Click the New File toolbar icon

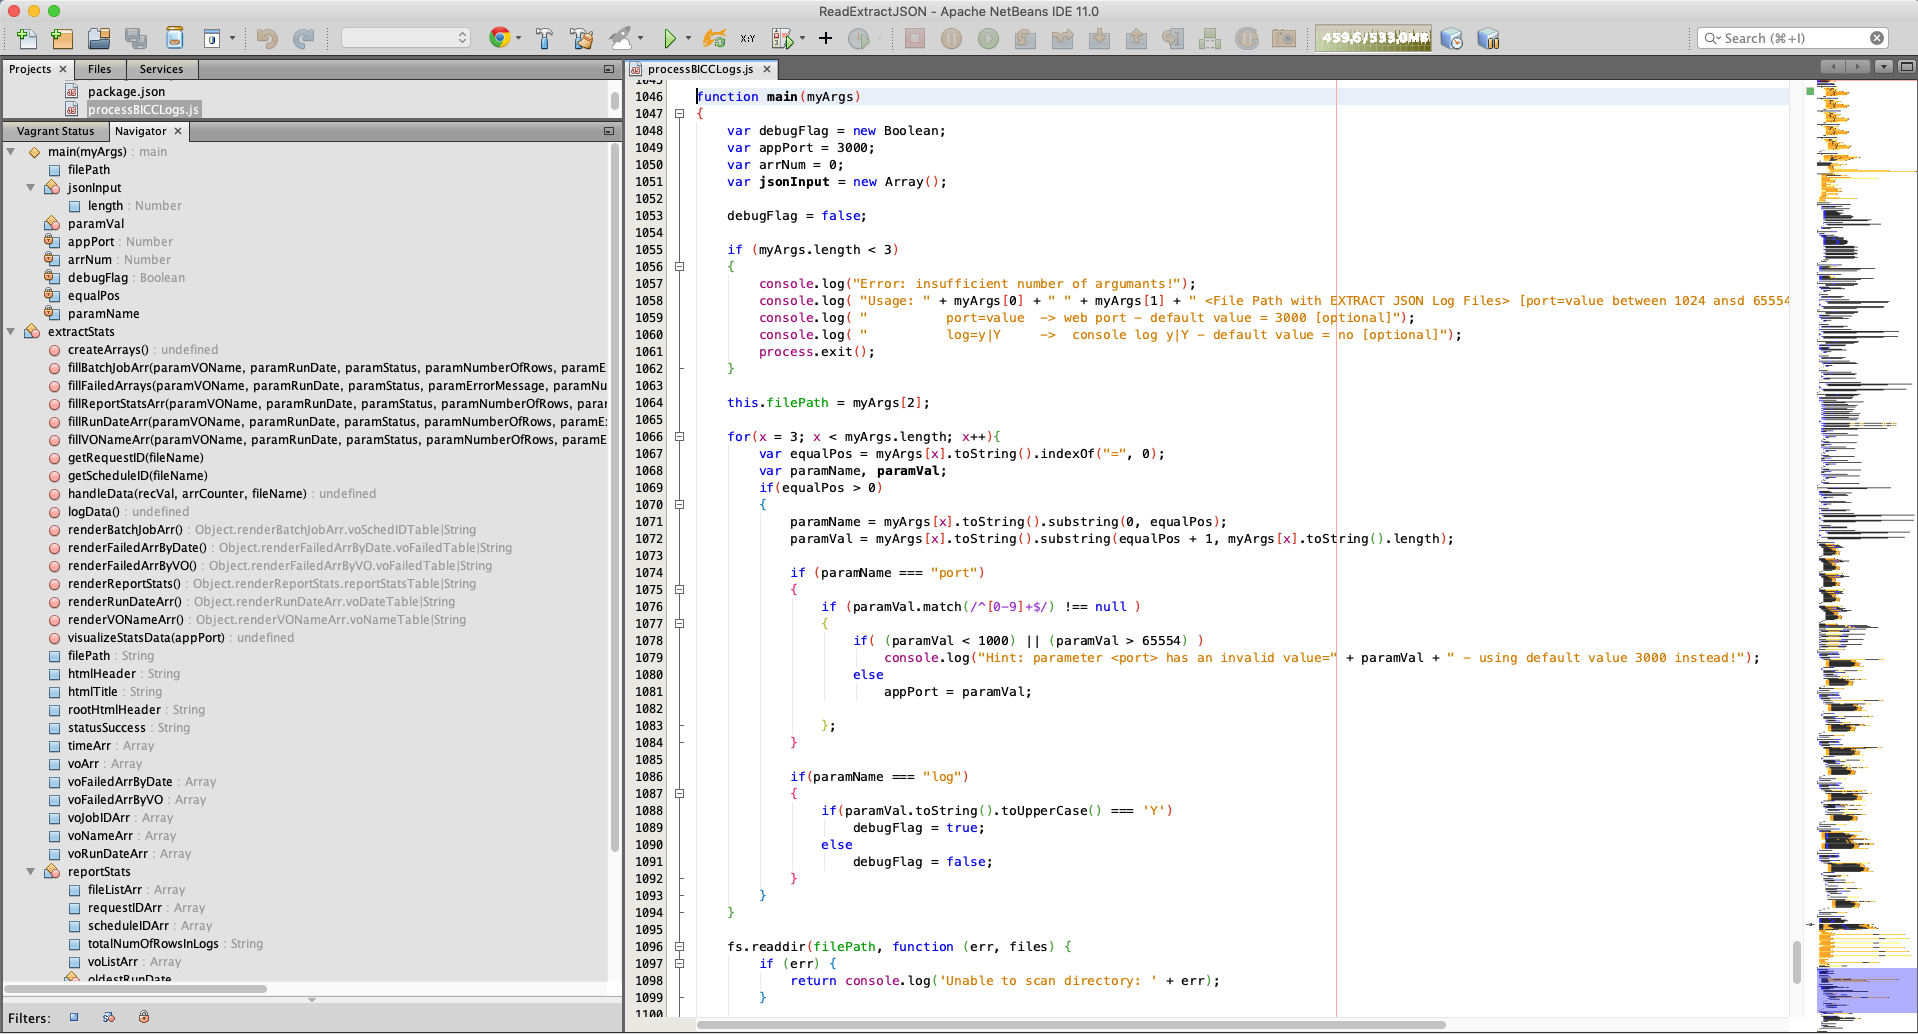[x=27, y=39]
